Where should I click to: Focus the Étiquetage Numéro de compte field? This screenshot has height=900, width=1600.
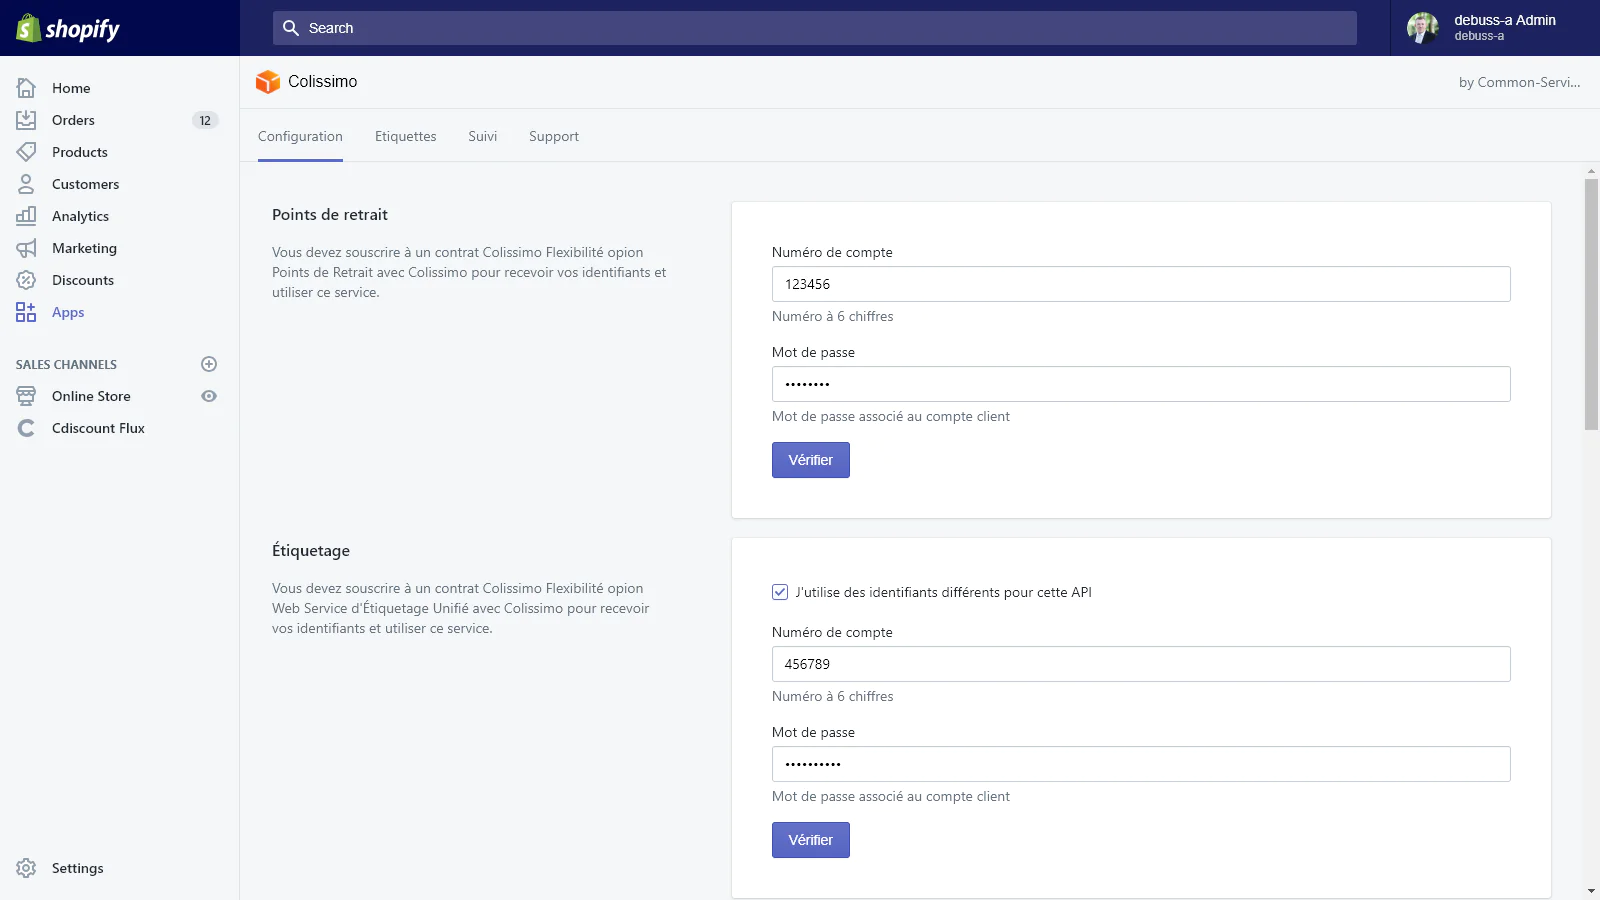1140,664
